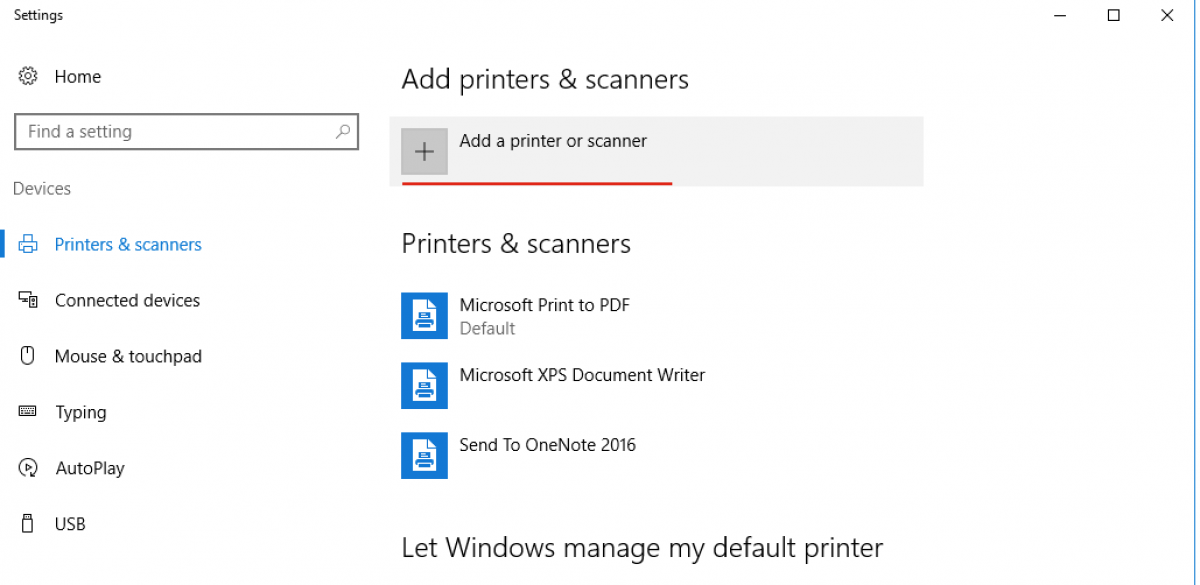Go to Home text label in sidebar

pyautogui.click(x=78, y=77)
